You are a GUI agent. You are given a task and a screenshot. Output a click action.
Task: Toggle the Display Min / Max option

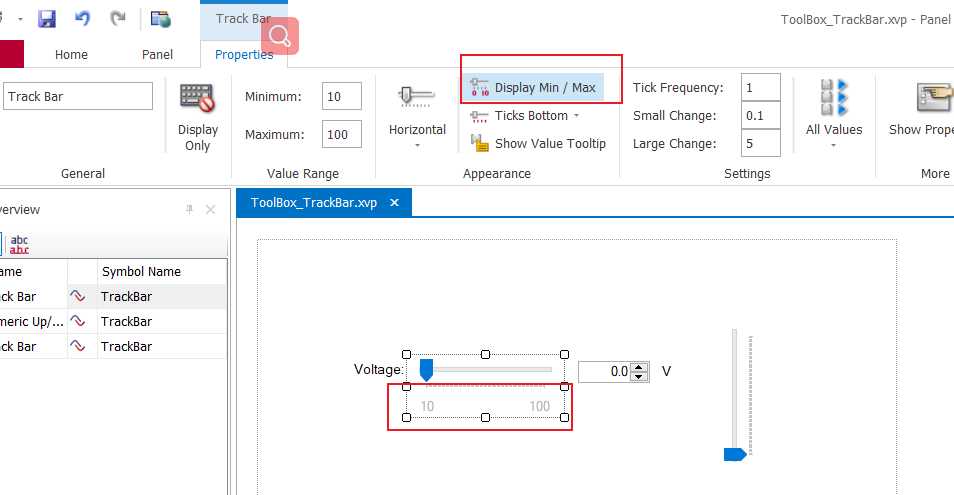pos(533,87)
